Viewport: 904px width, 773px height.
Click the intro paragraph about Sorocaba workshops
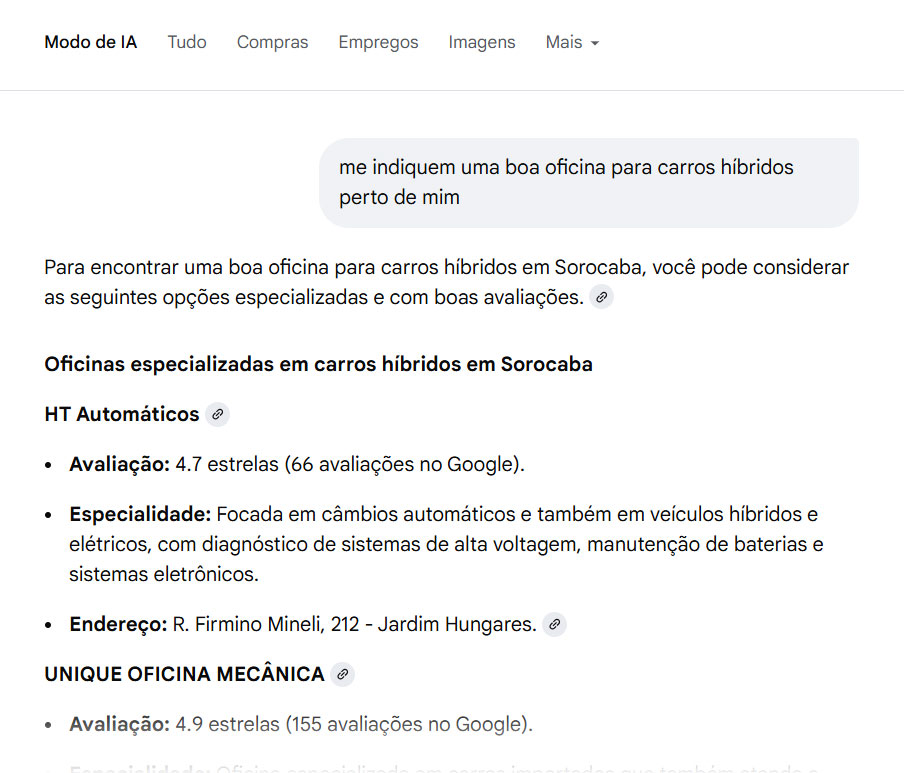445,282
